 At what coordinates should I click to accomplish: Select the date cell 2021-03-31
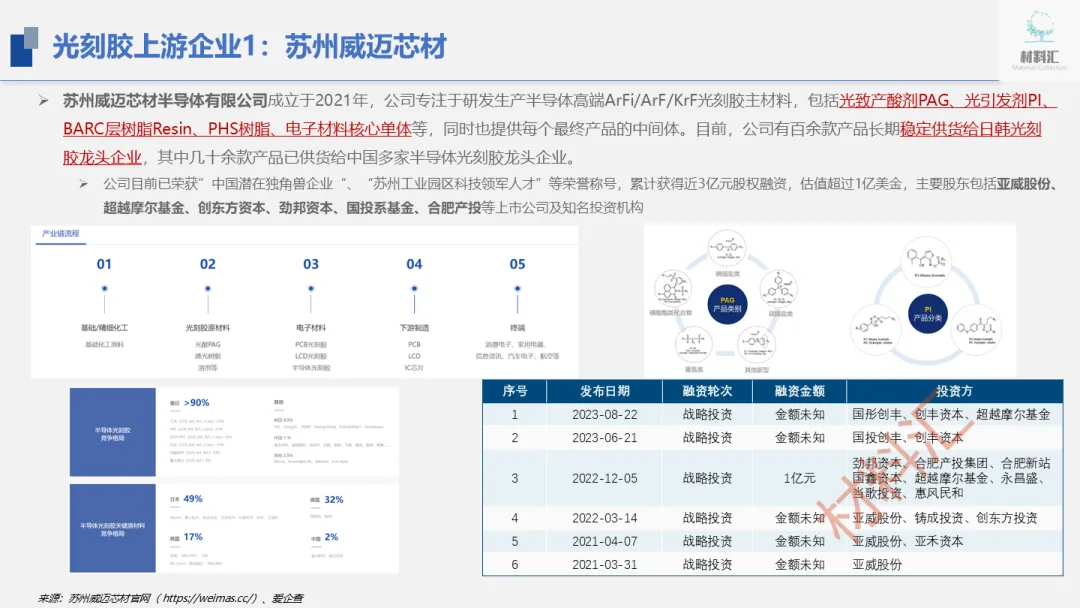(605, 564)
